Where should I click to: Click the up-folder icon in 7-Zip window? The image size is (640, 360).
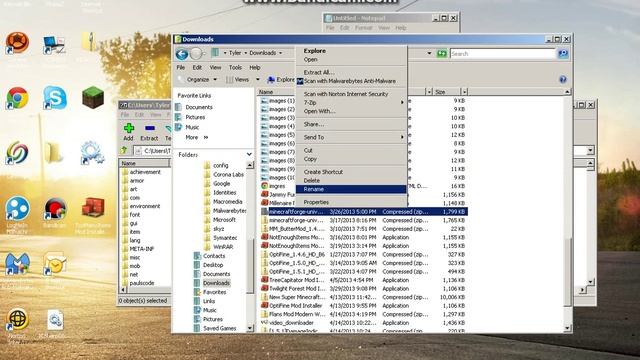(124, 151)
